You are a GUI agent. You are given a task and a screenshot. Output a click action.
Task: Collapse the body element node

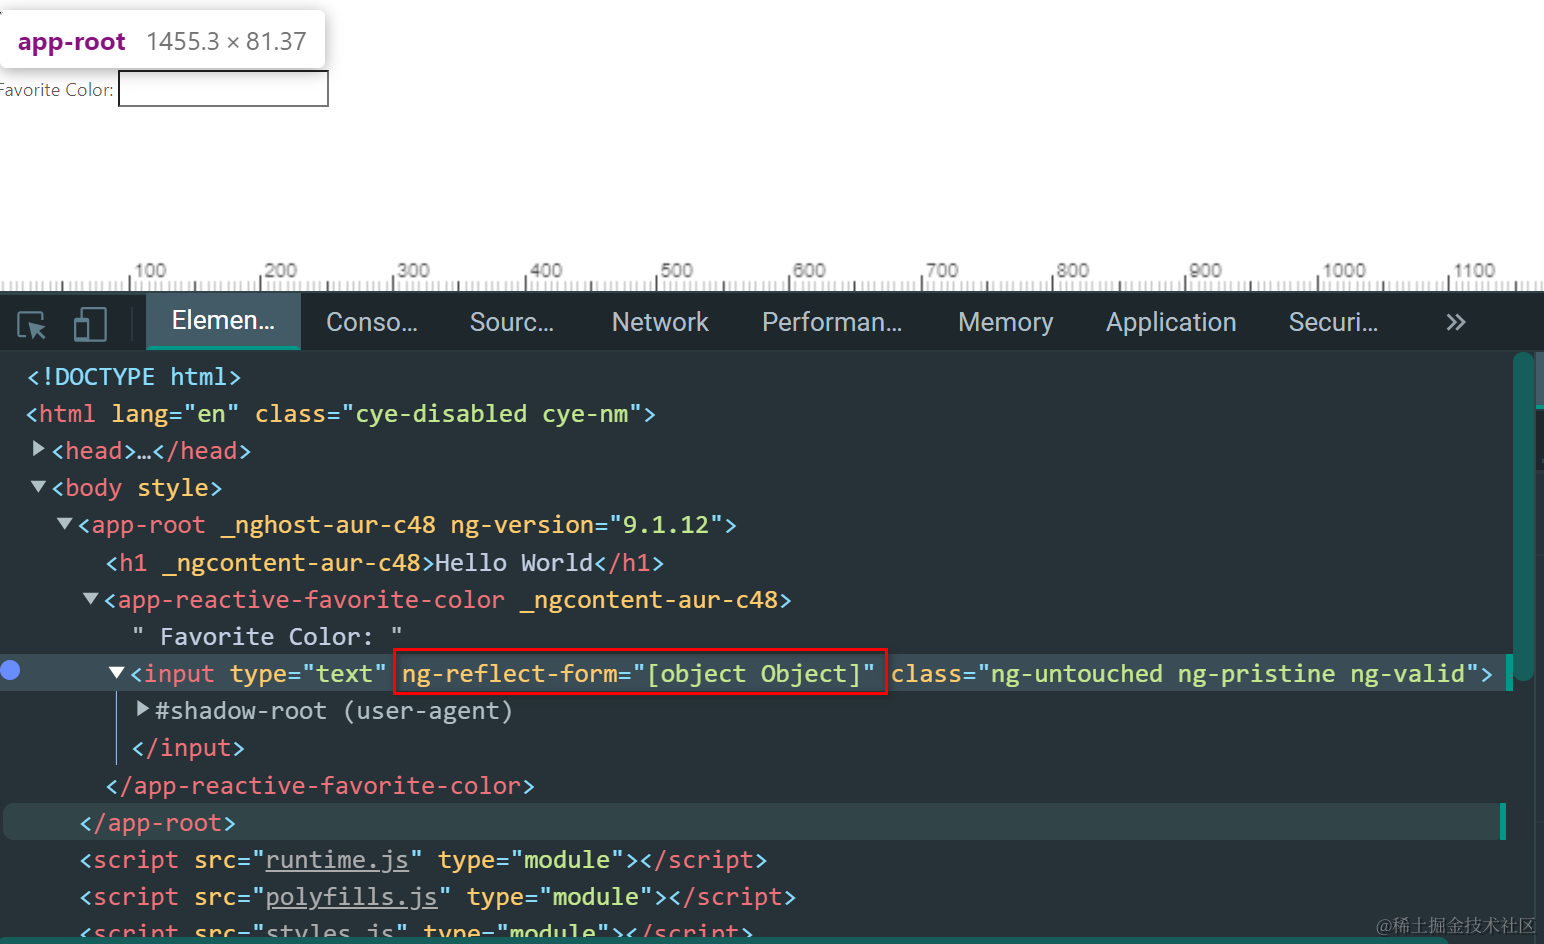38,487
